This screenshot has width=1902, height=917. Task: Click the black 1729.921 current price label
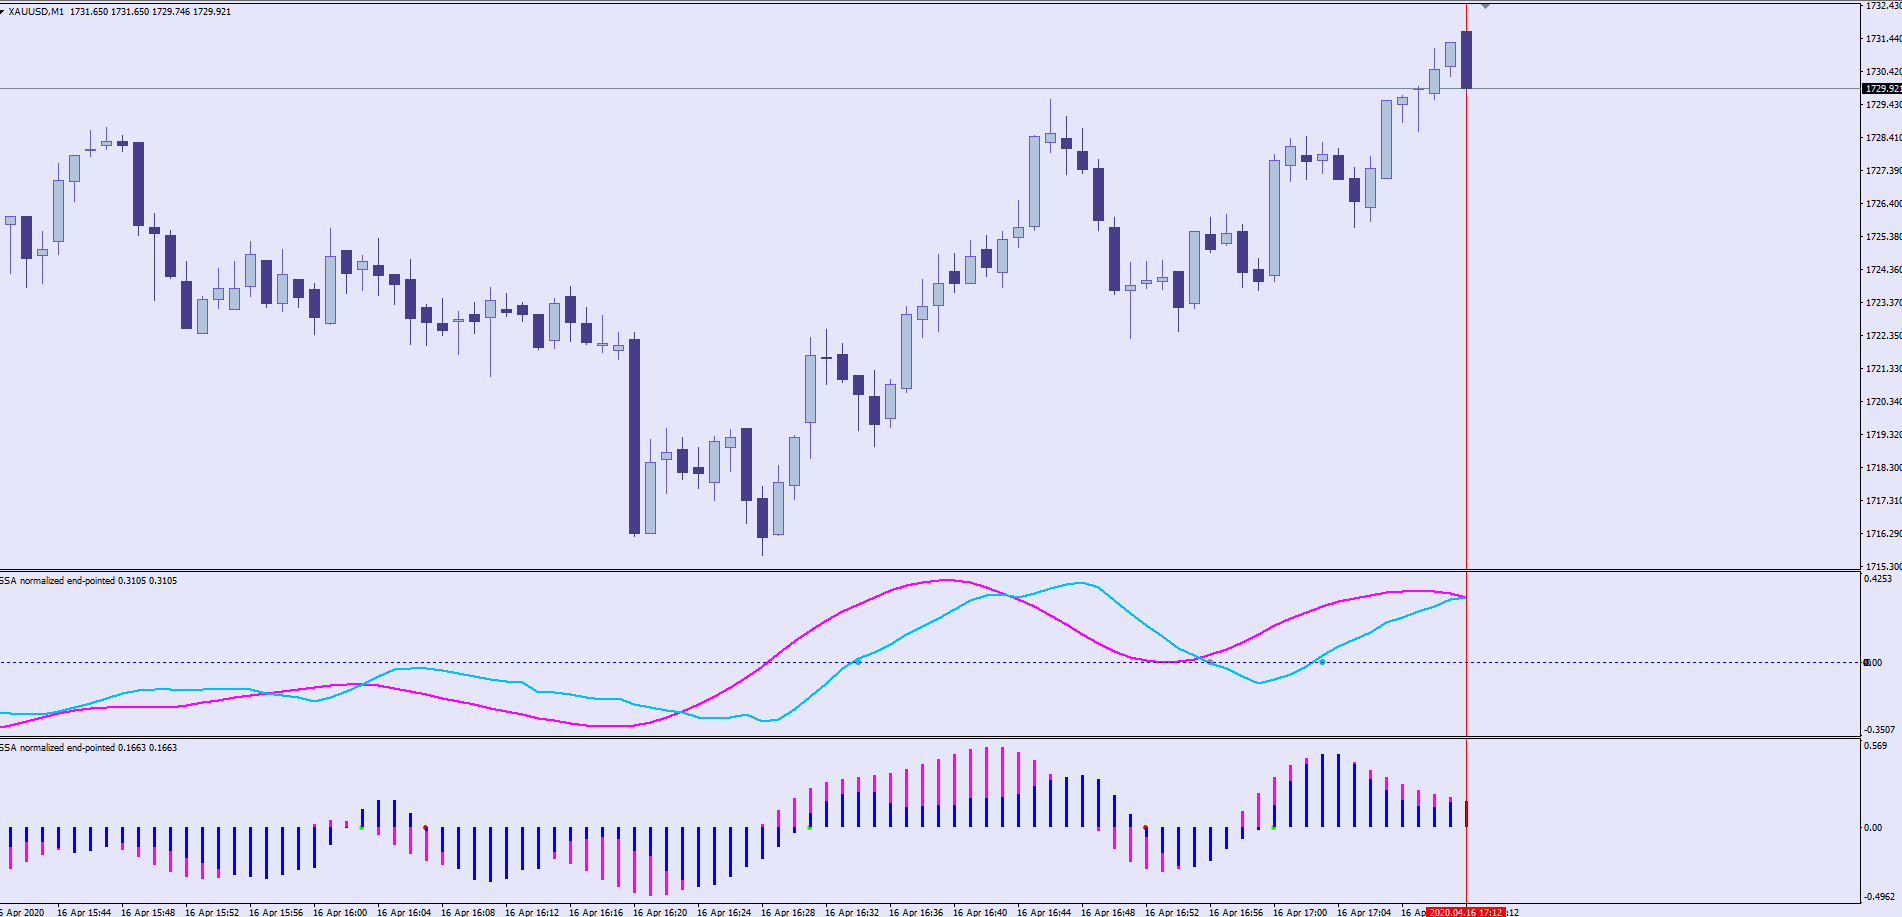(x=1881, y=89)
